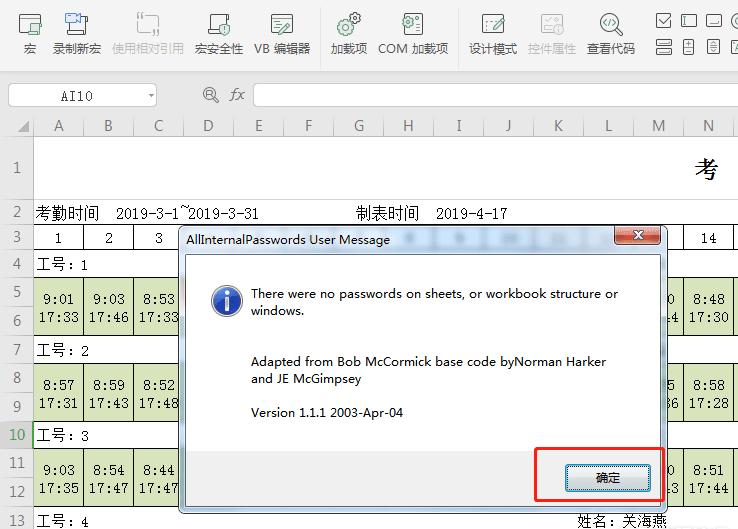
Task: Click the 2019-3-1~2019-3-31 date range text
Action: (187, 214)
